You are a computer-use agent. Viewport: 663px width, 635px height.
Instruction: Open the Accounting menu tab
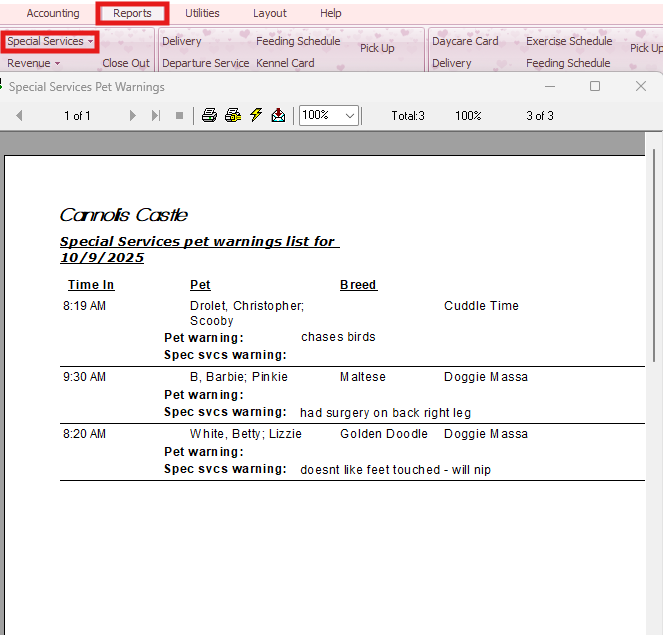tap(53, 13)
